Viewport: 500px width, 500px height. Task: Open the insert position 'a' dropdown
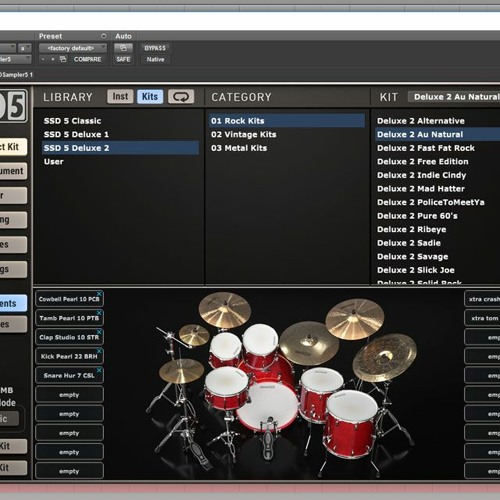pyautogui.click(x=25, y=48)
